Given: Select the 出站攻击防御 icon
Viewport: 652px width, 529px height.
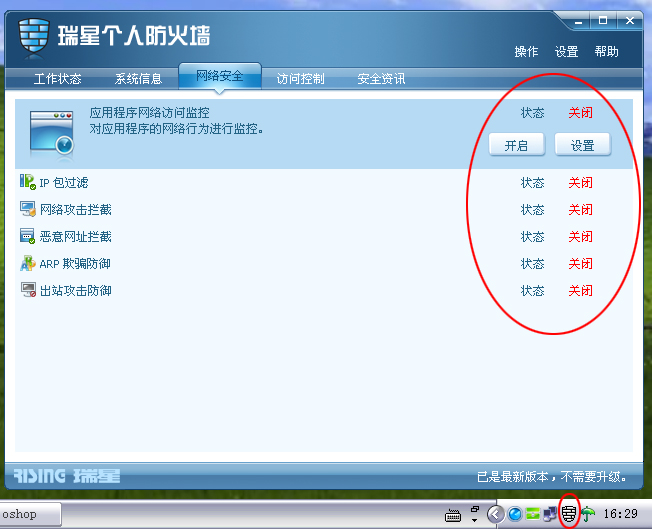Looking at the screenshot, I should [x=28, y=290].
